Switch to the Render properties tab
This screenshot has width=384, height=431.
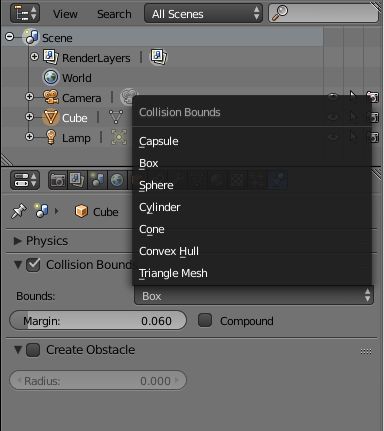(58, 180)
